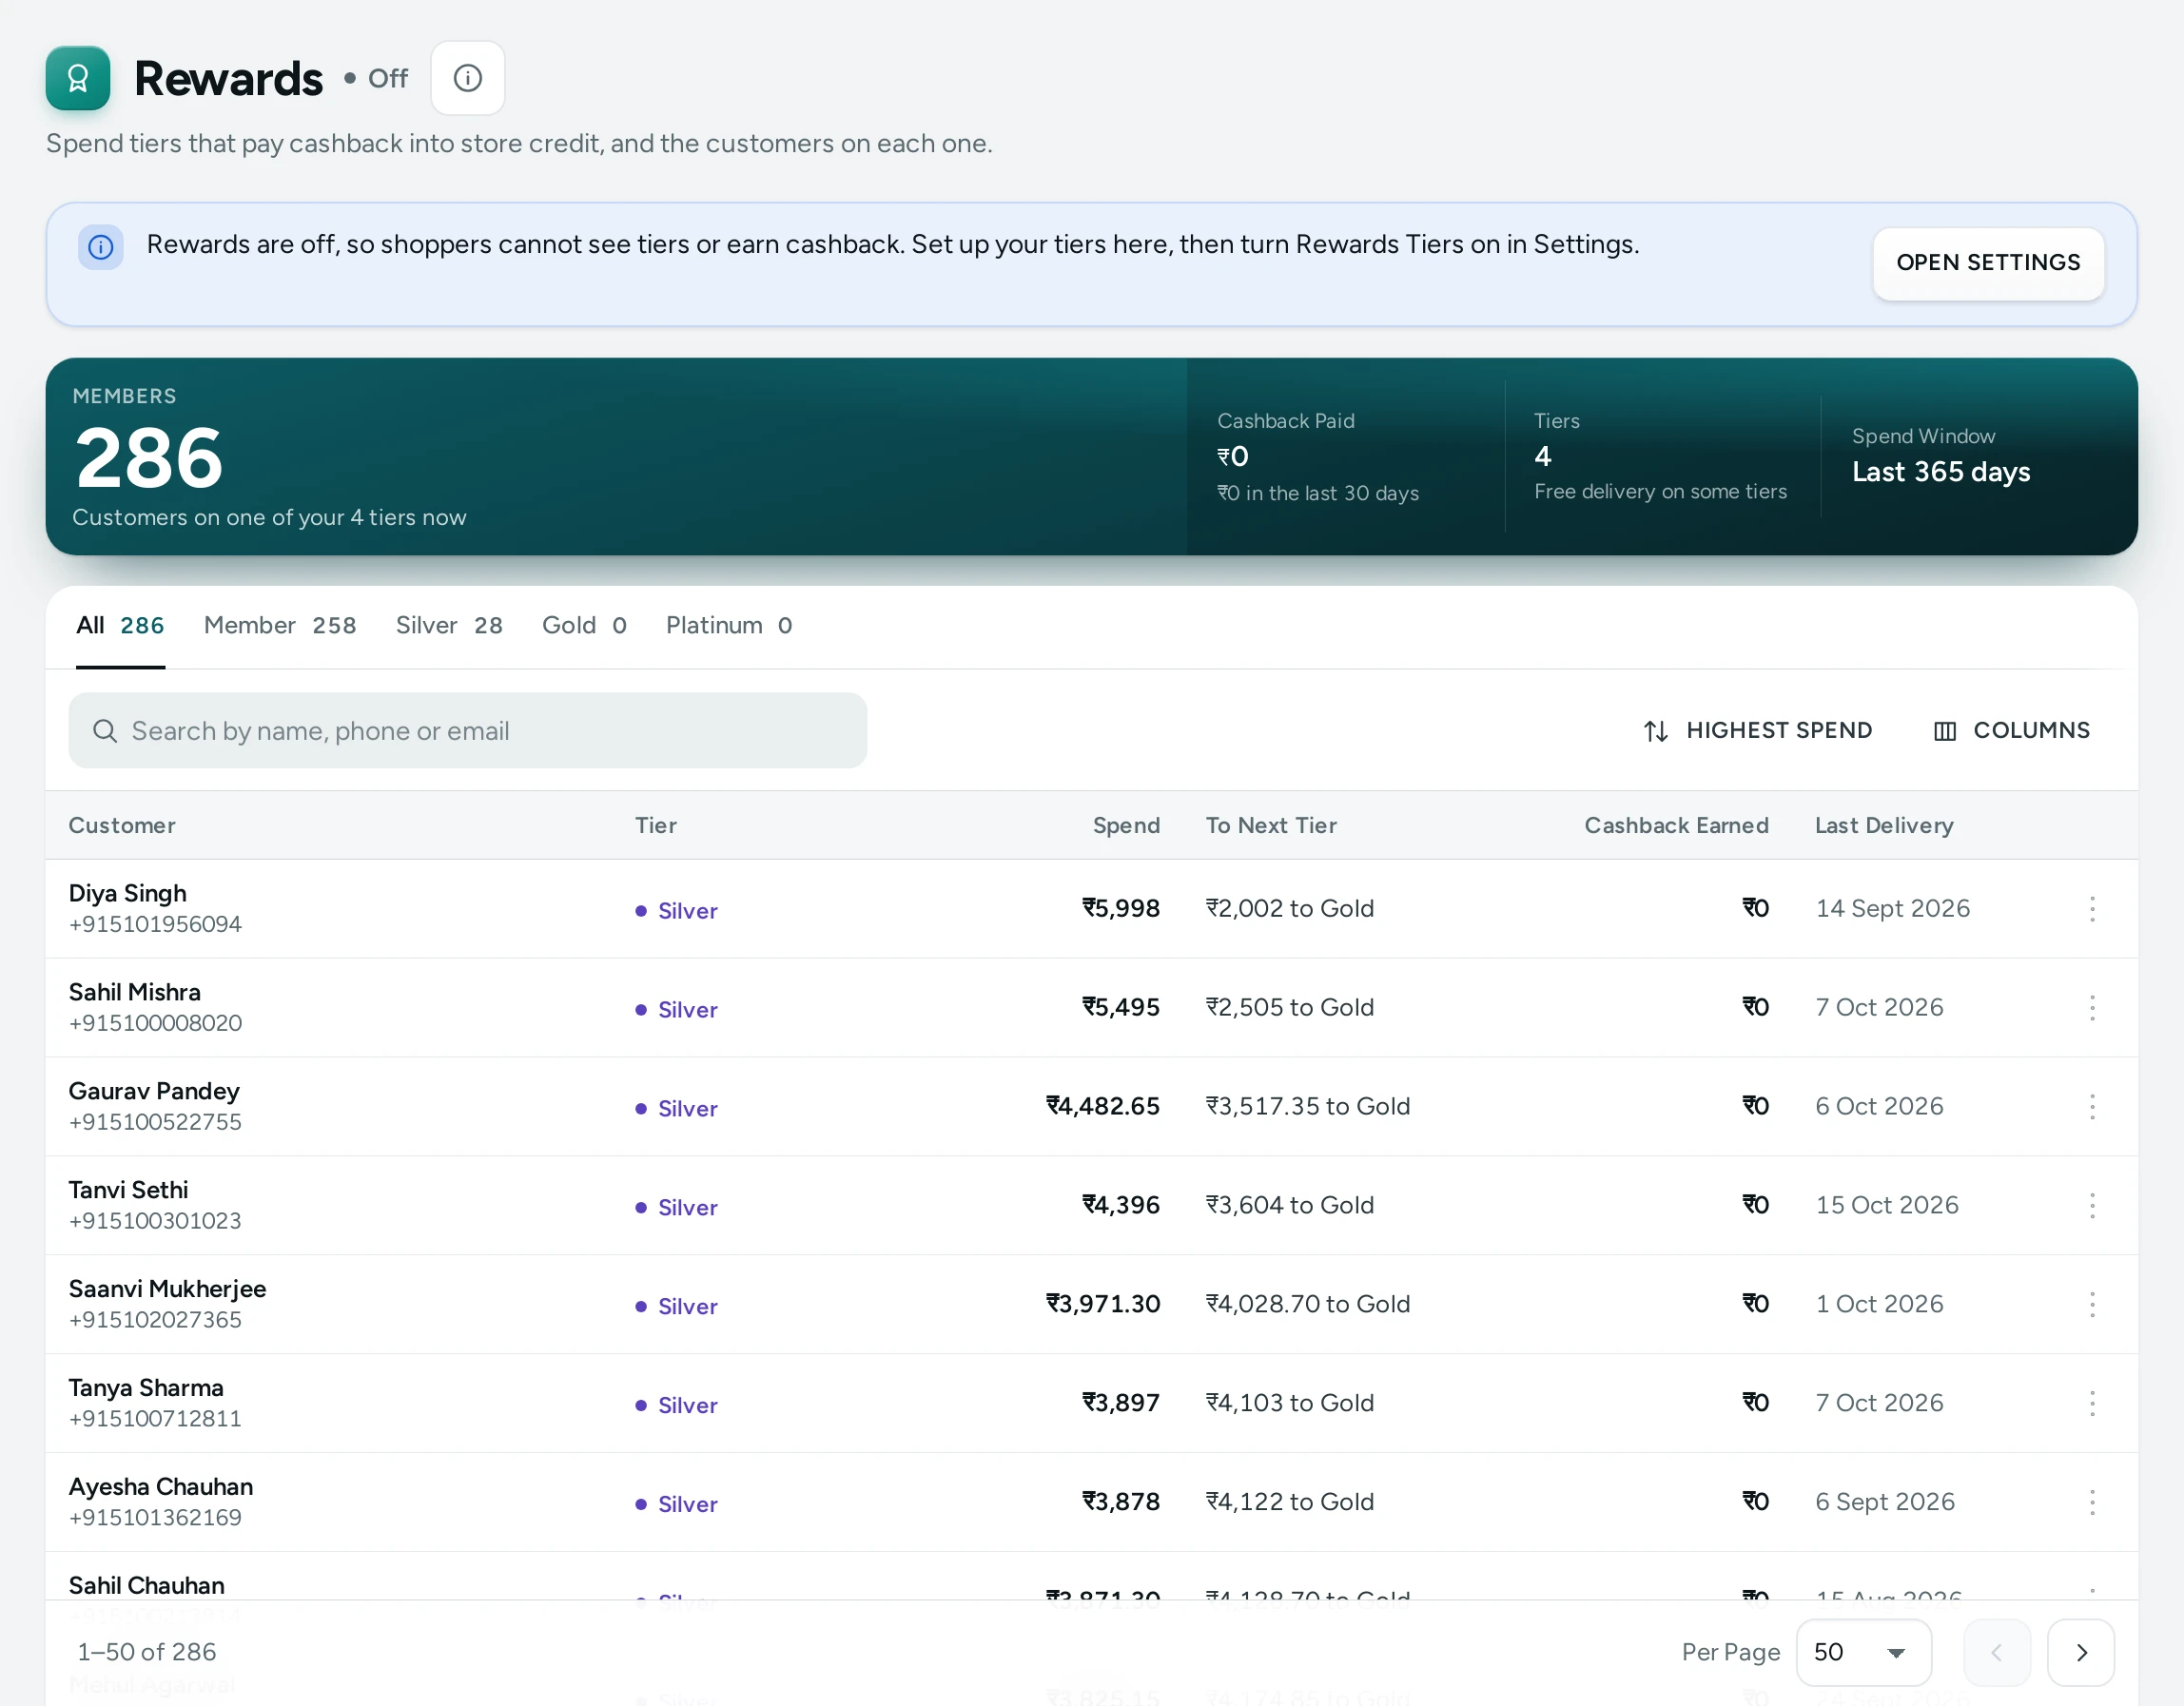The width and height of the screenshot is (2184, 1706).
Task: Open the Highest Spend sort menu
Action: (1758, 731)
